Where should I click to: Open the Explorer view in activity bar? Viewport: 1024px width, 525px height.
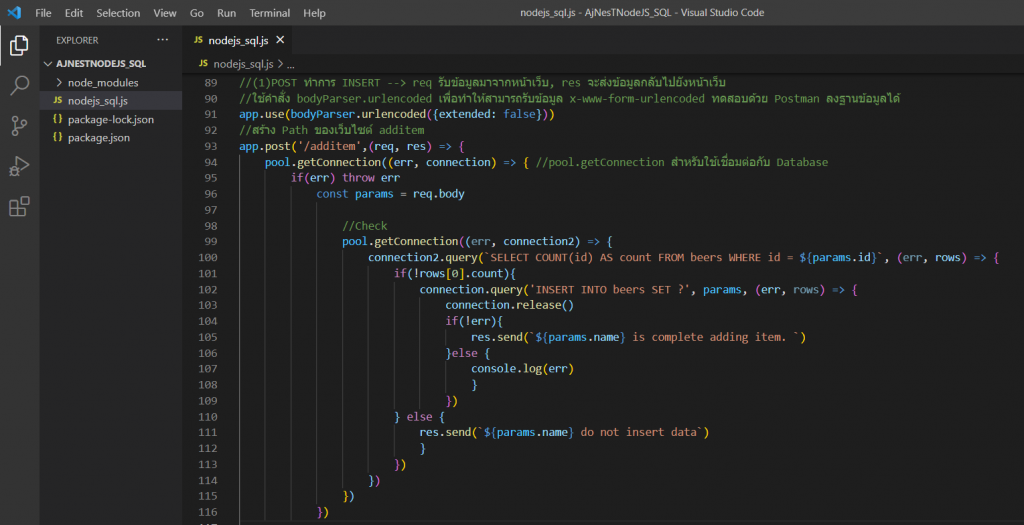pos(19,45)
